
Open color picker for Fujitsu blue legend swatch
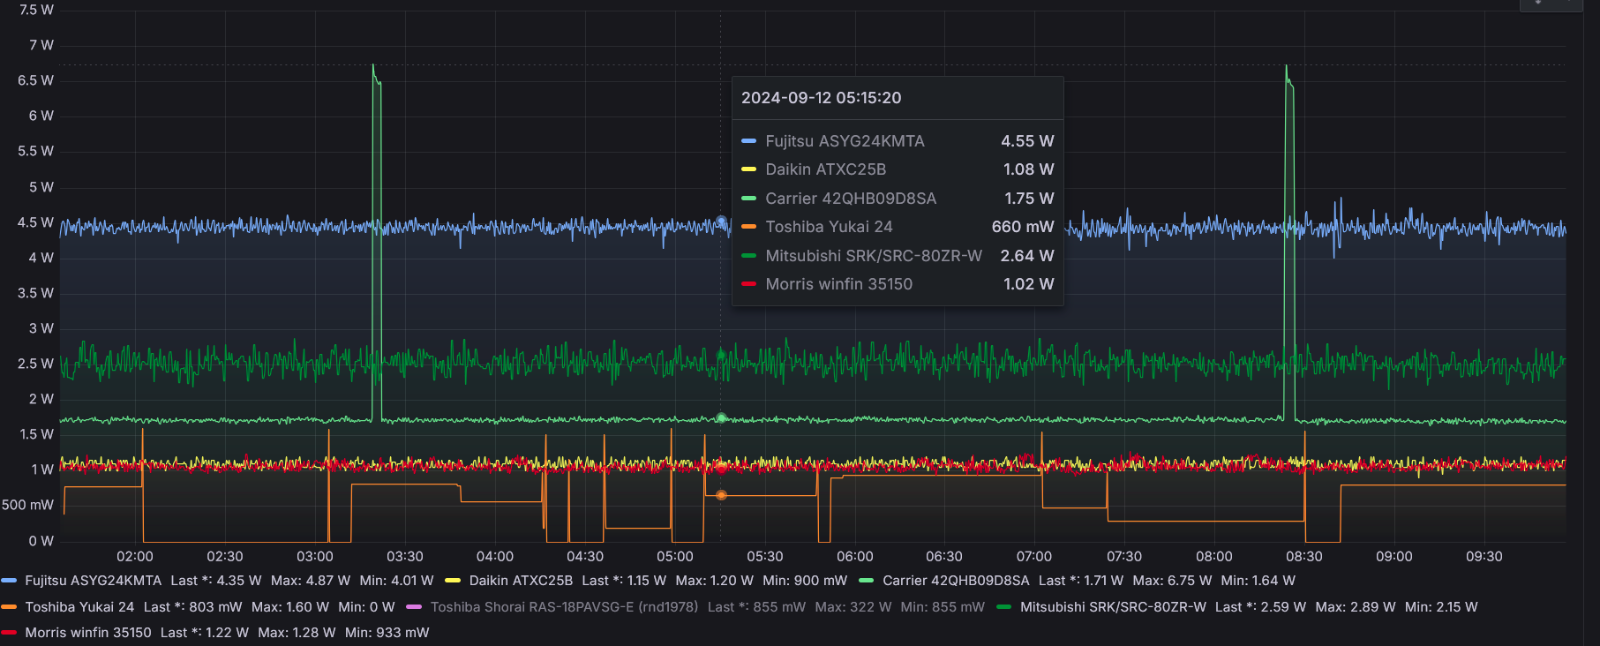[10, 580]
